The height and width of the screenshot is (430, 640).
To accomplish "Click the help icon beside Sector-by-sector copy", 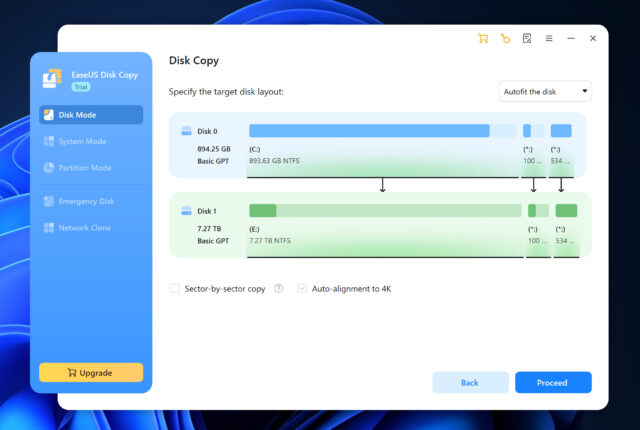I will pos(278,288).
